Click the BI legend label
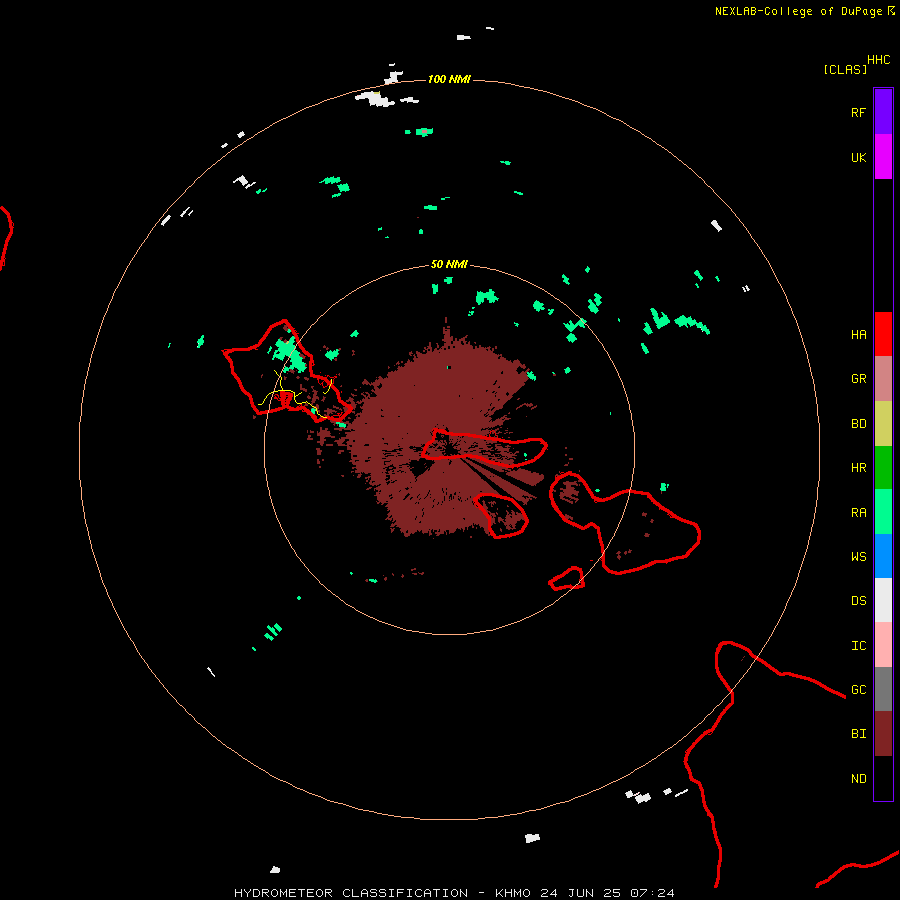The image size is (900, 900). pos(858,734)
